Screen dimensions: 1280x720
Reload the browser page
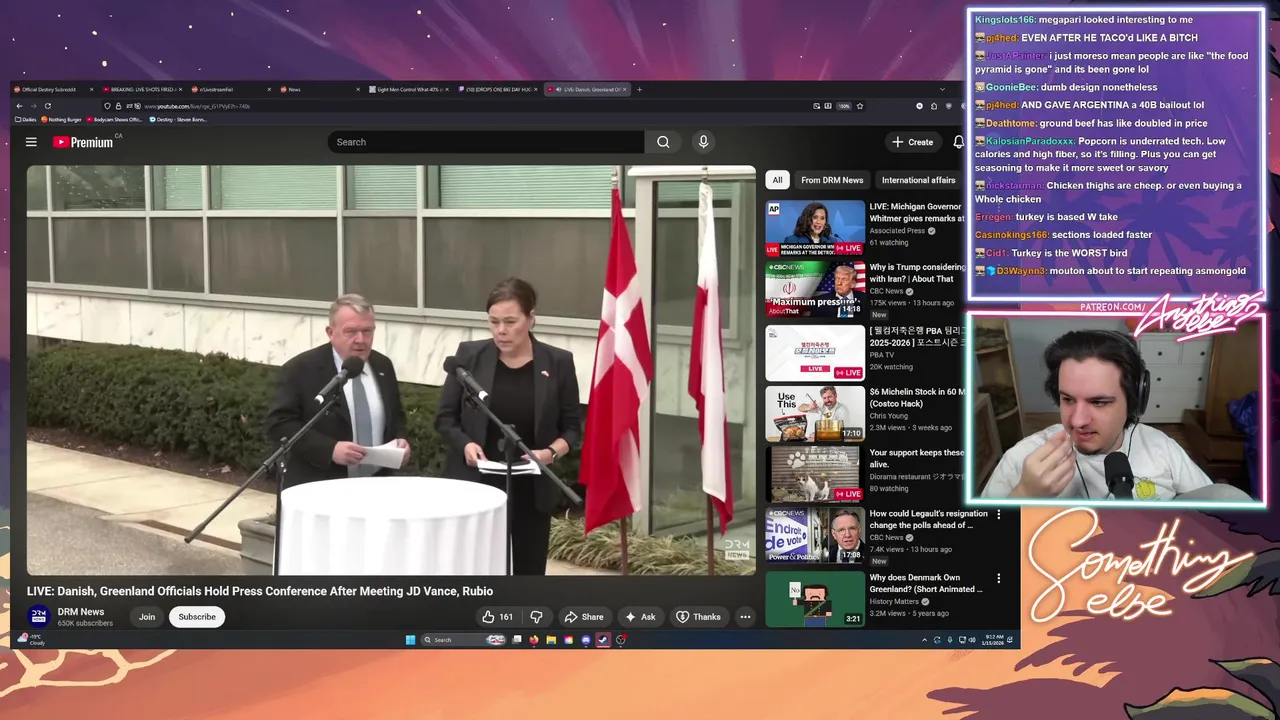(x=47, y=105)
